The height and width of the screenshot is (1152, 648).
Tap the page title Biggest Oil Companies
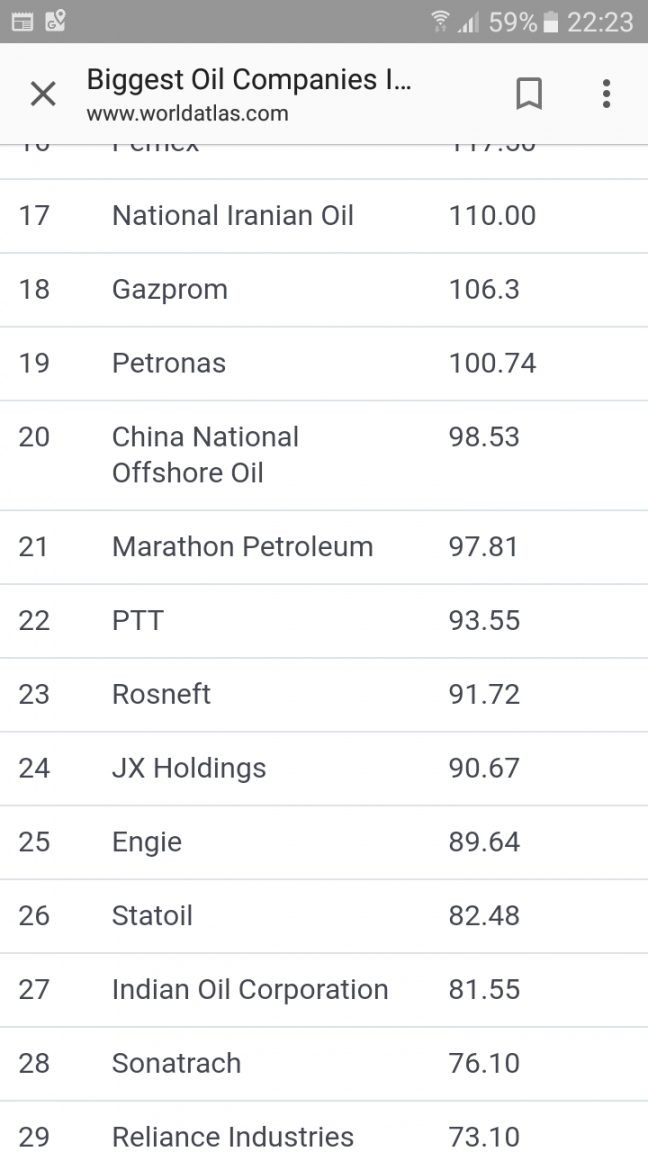pos(249,79)
